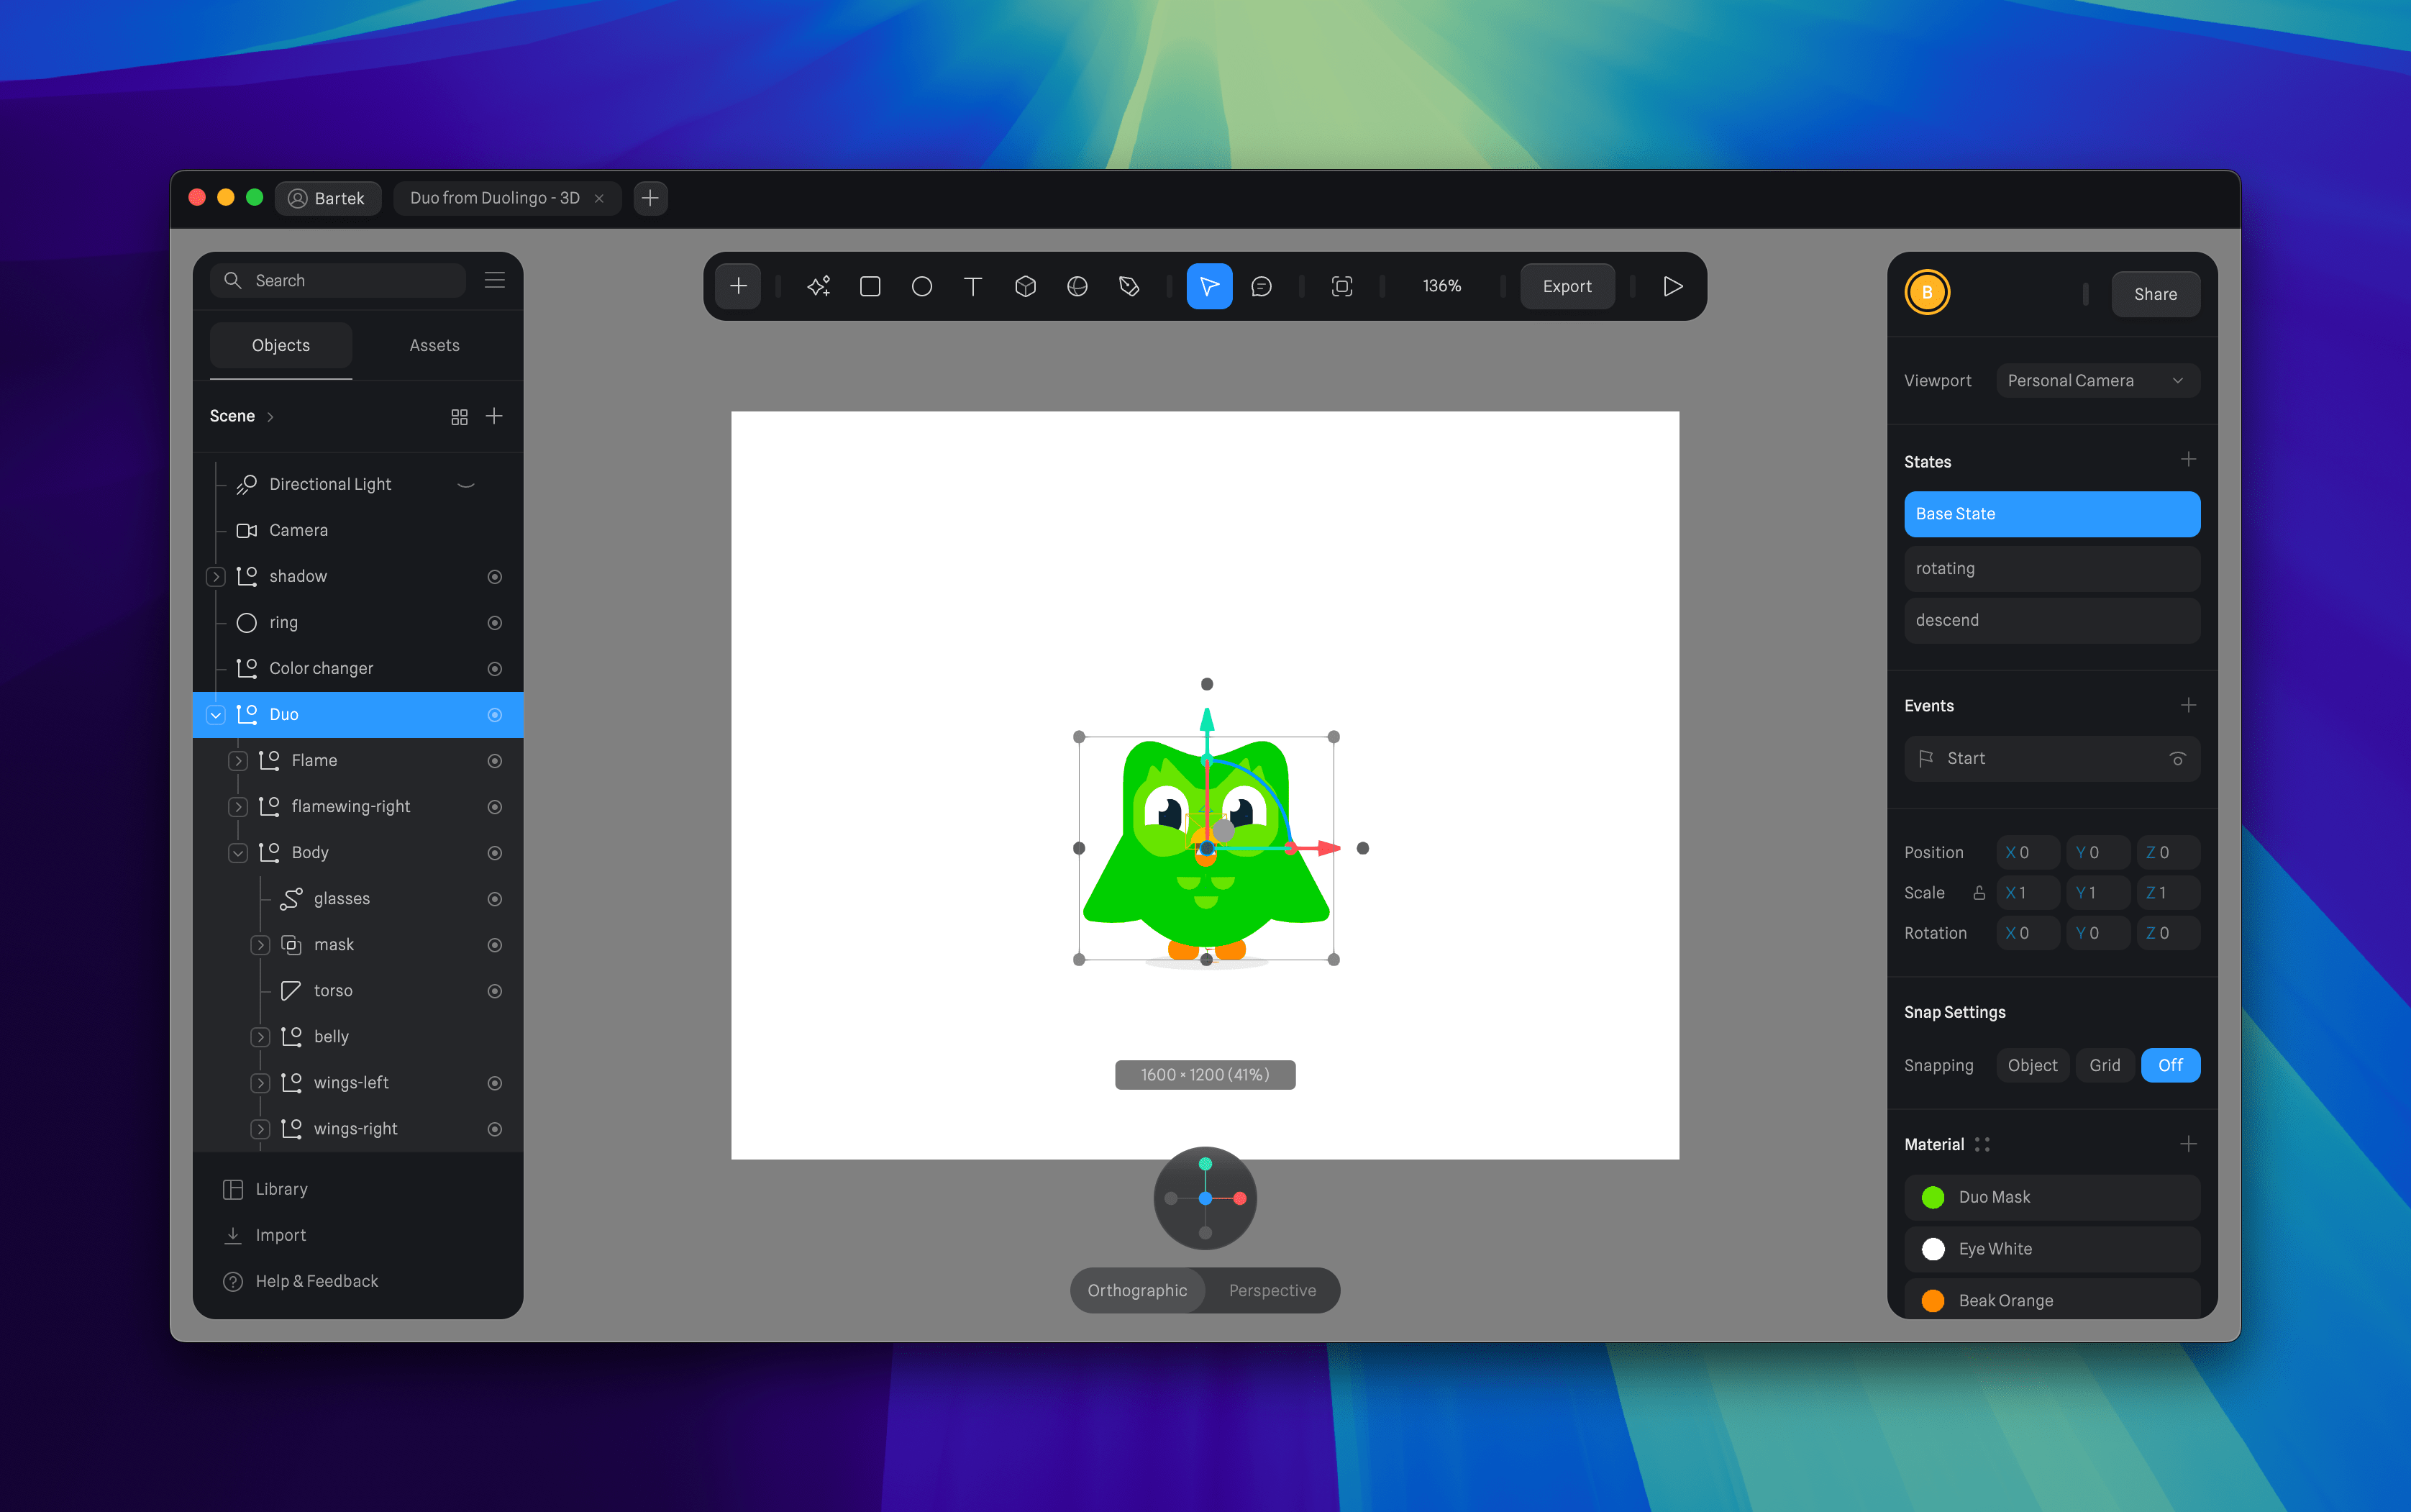This screenshot has height=1512, width=2411.
Task: Click the scene grid view icon
Action: click(x=459, y=417)
